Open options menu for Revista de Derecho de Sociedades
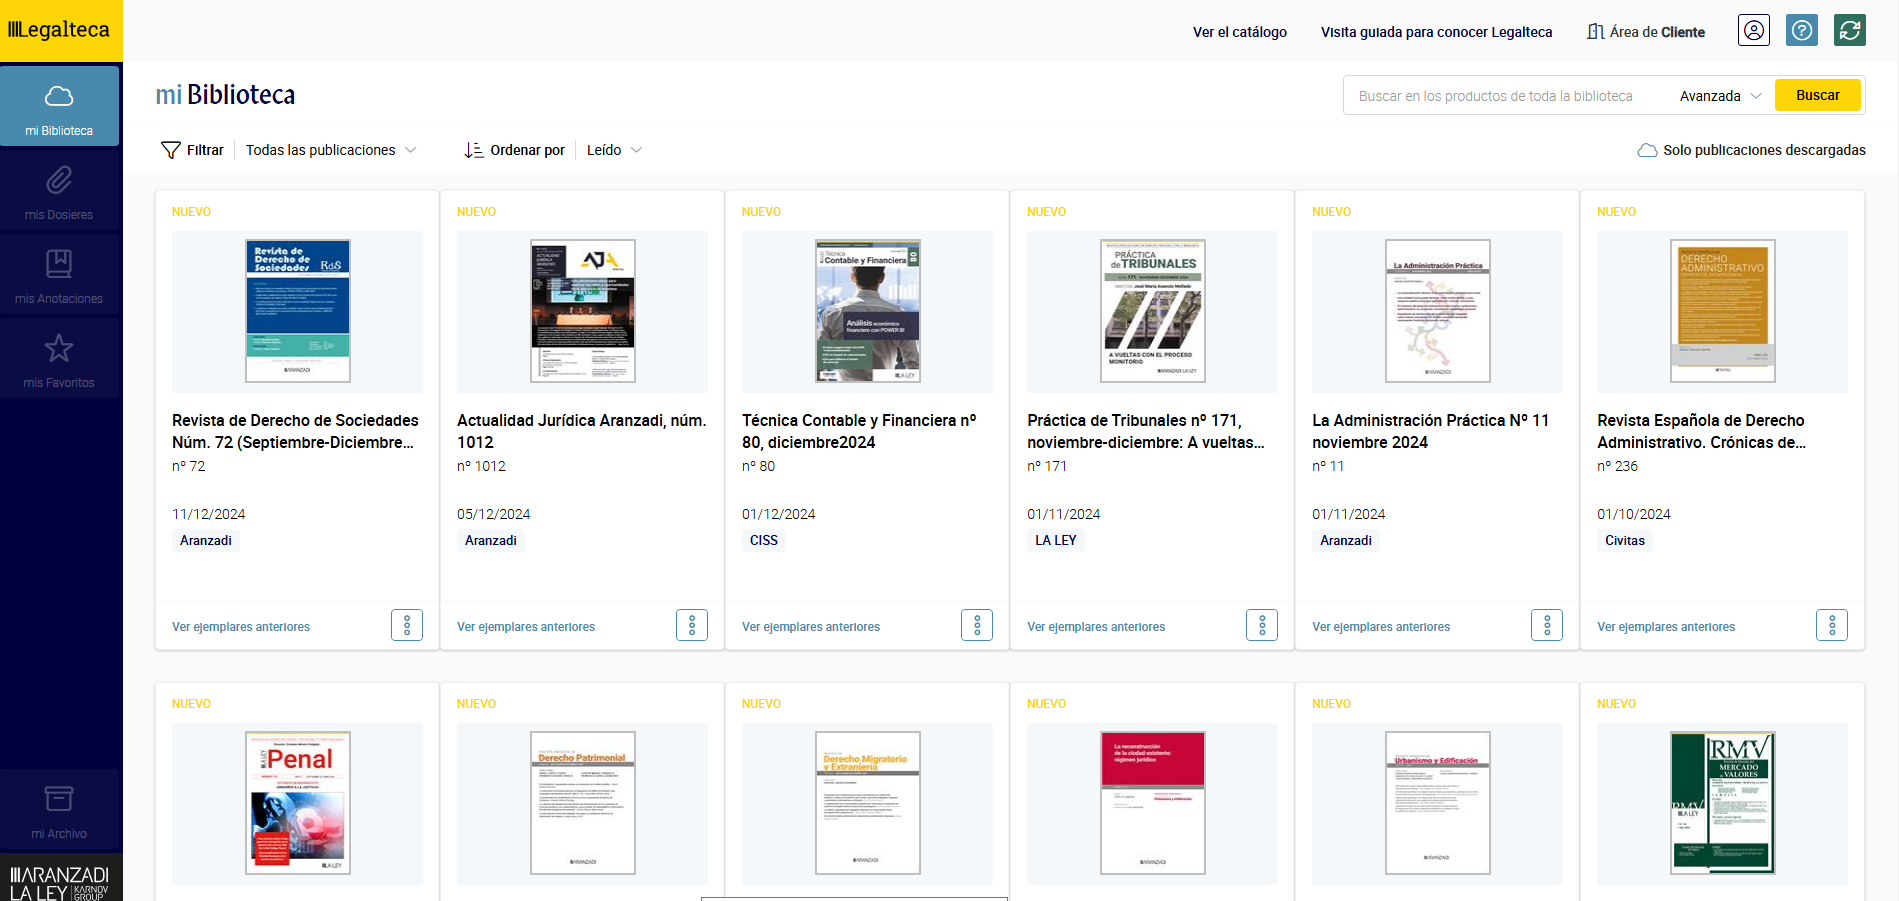This screenshot has height=901, width=1899. [x=407, y=625]
